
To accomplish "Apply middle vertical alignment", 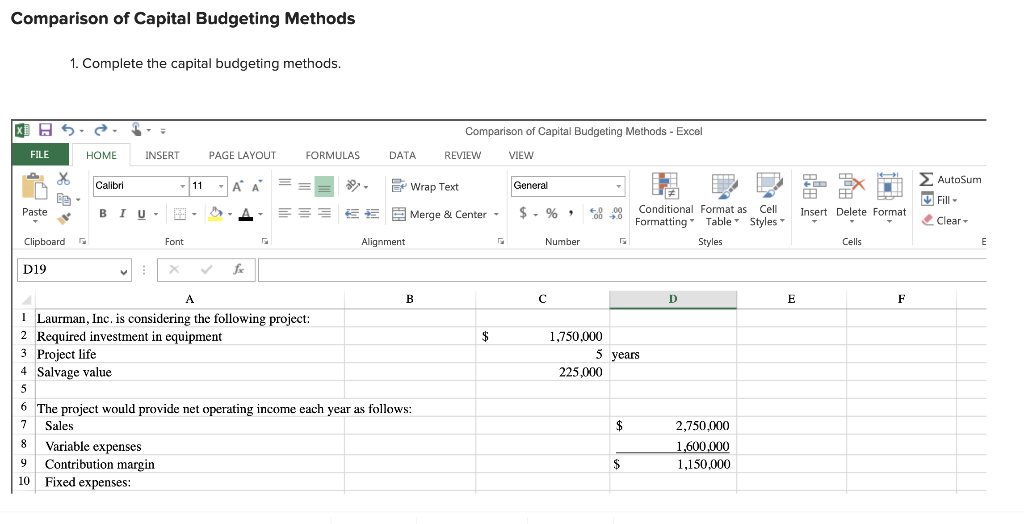I will click(304, 186).
